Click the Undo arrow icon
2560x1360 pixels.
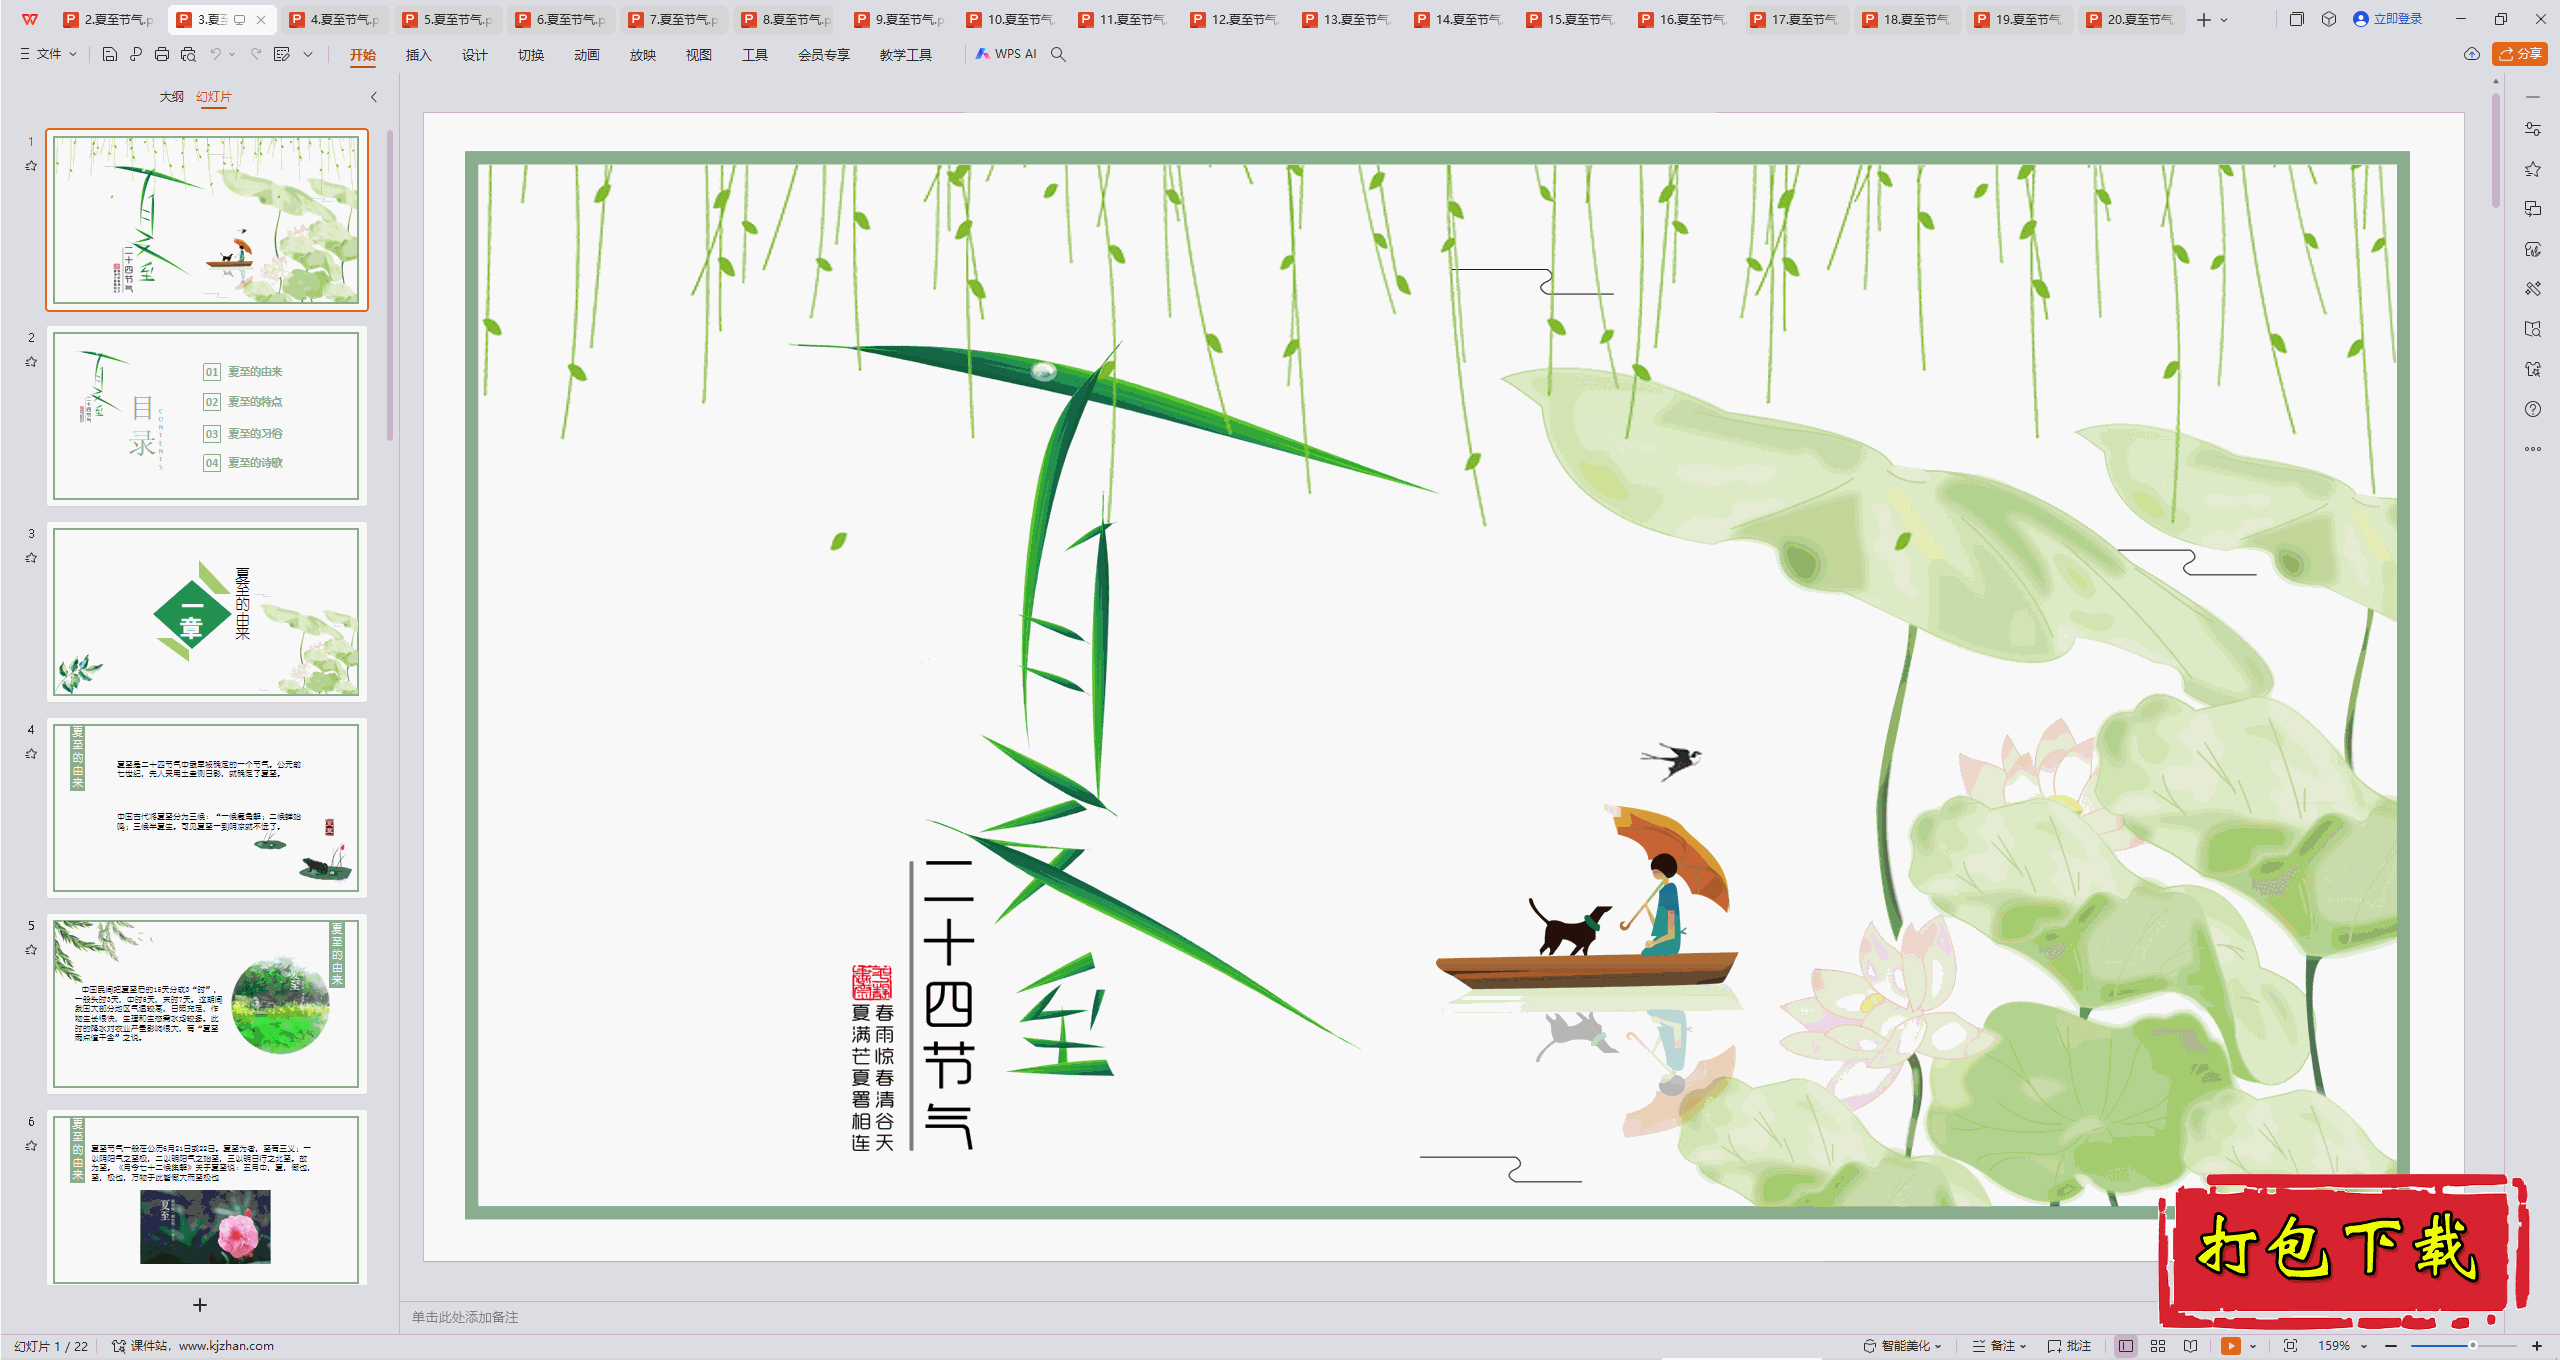(x=215, y=54)
